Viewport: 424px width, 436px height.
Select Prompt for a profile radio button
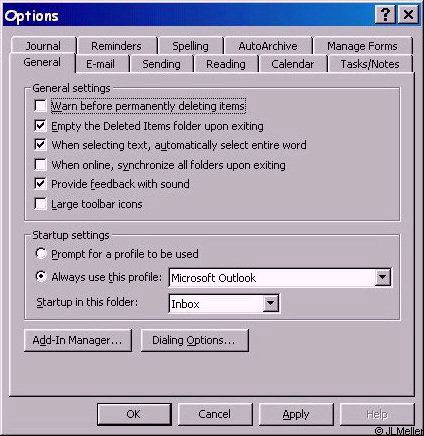[41, 254]
